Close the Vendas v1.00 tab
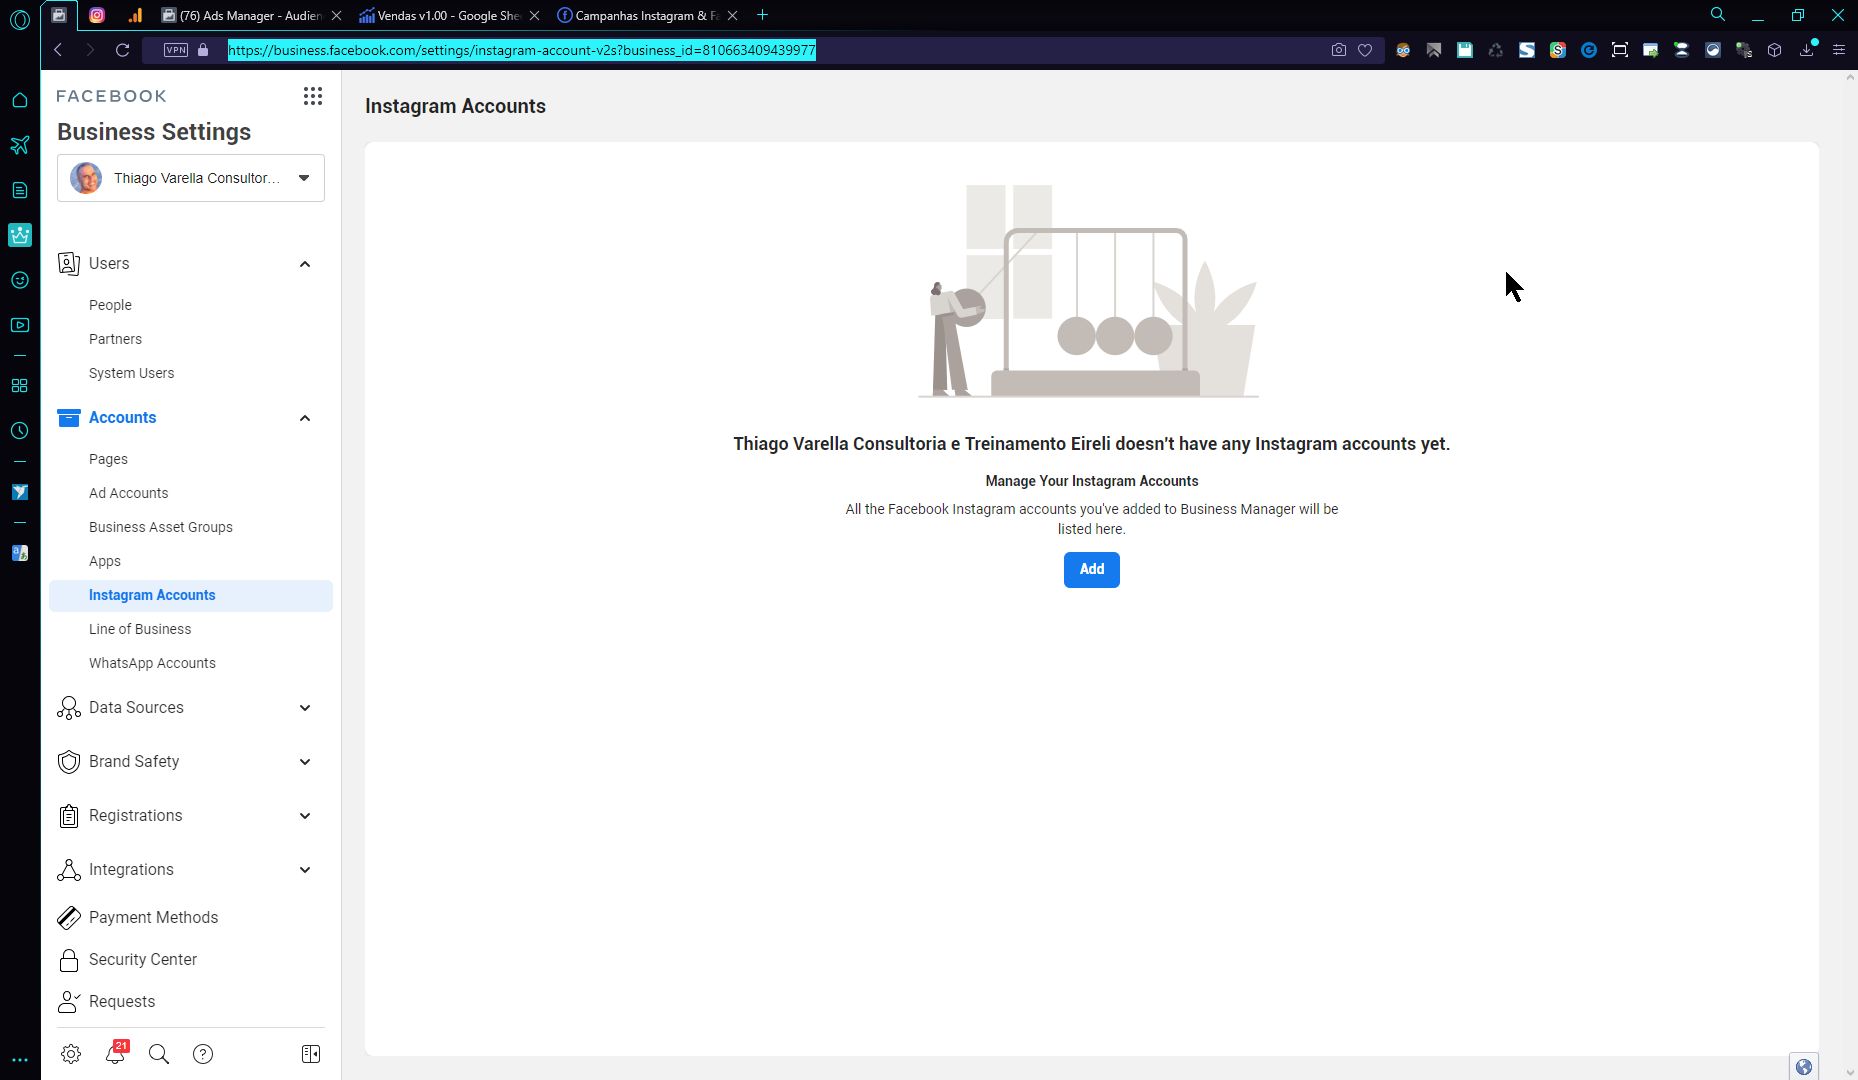 point(534,15)
